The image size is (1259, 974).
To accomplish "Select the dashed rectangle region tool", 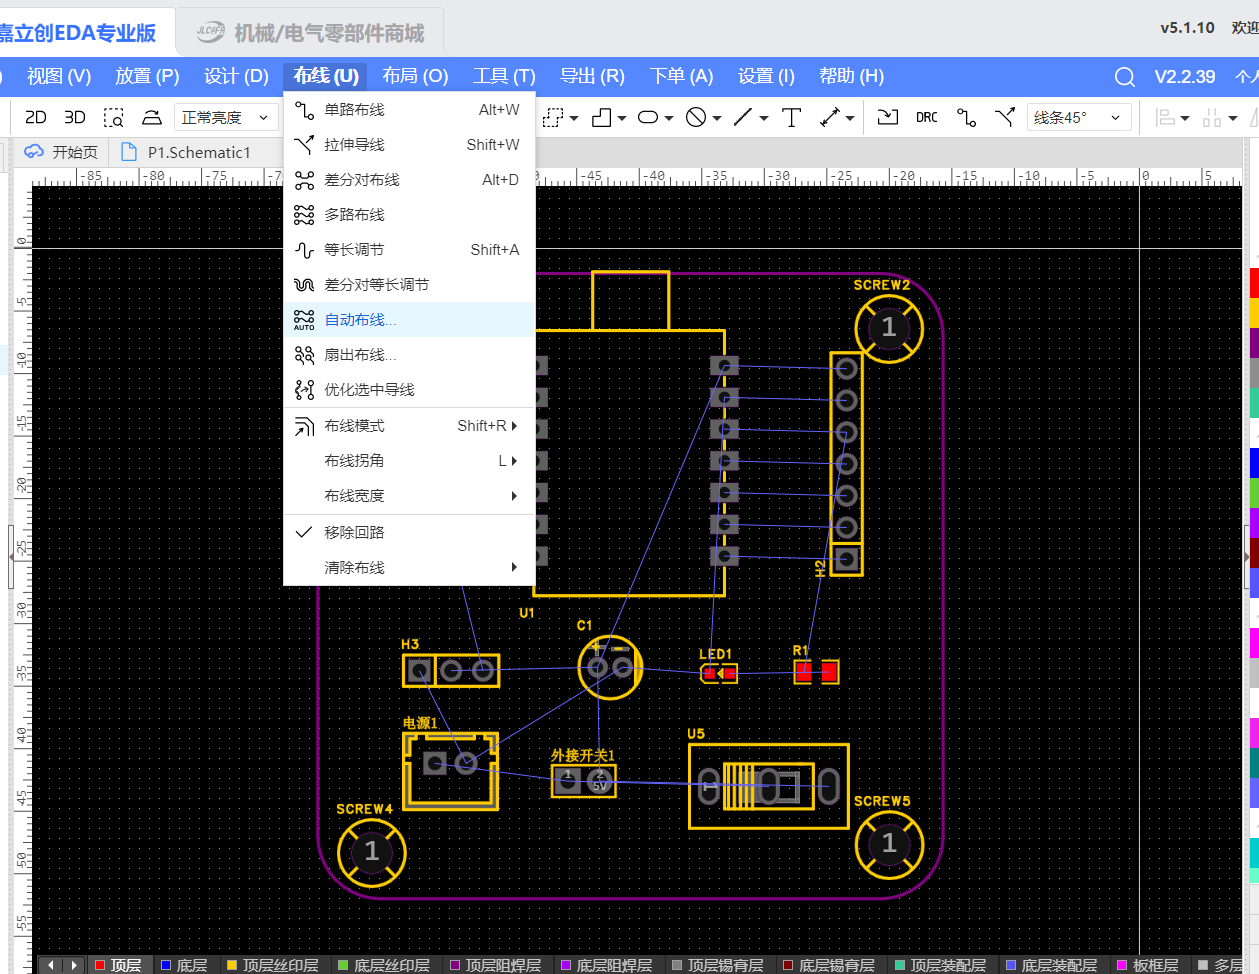I will click(553, 117).
